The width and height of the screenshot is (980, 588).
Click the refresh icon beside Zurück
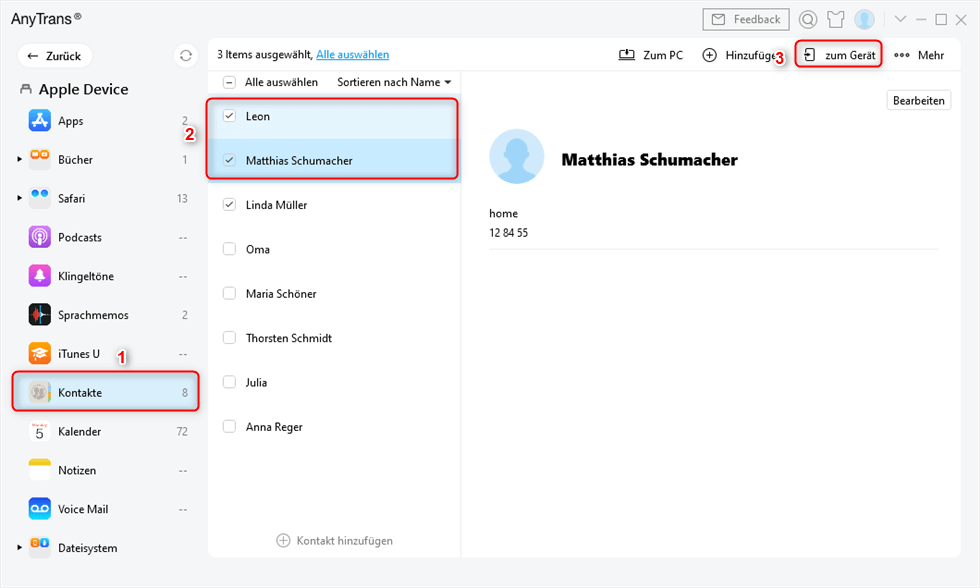[x=185, y=56]
